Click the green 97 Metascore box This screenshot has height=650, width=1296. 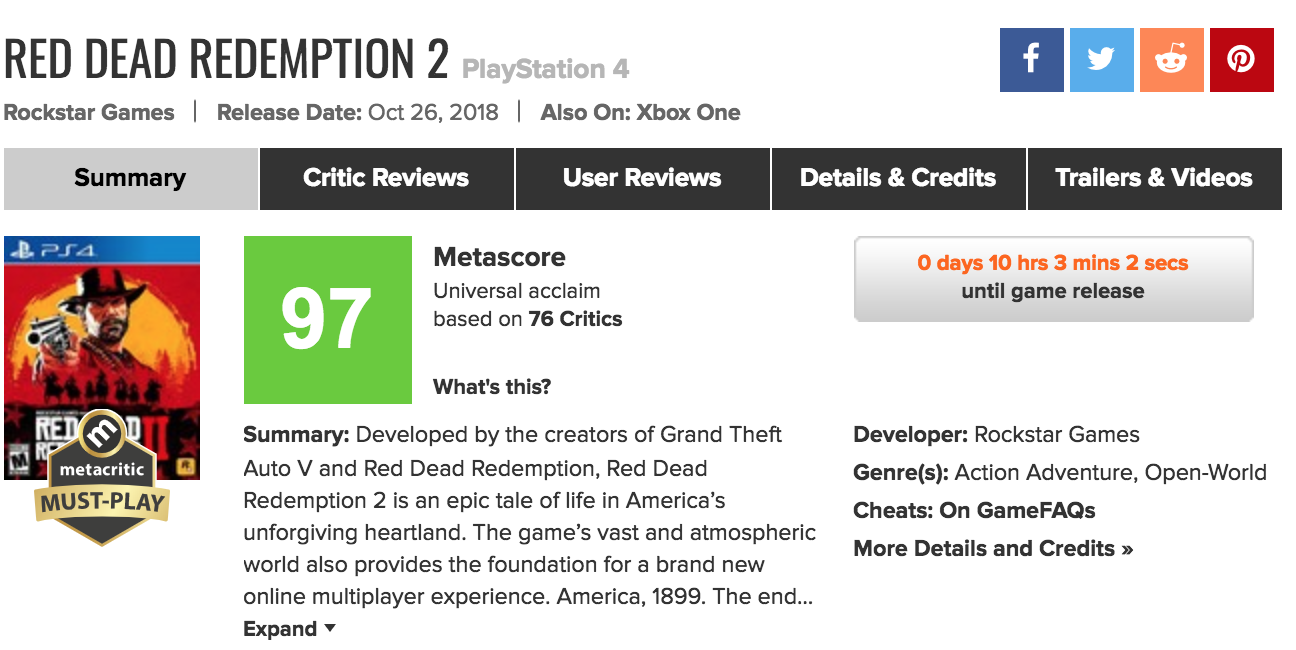(327, 320)
